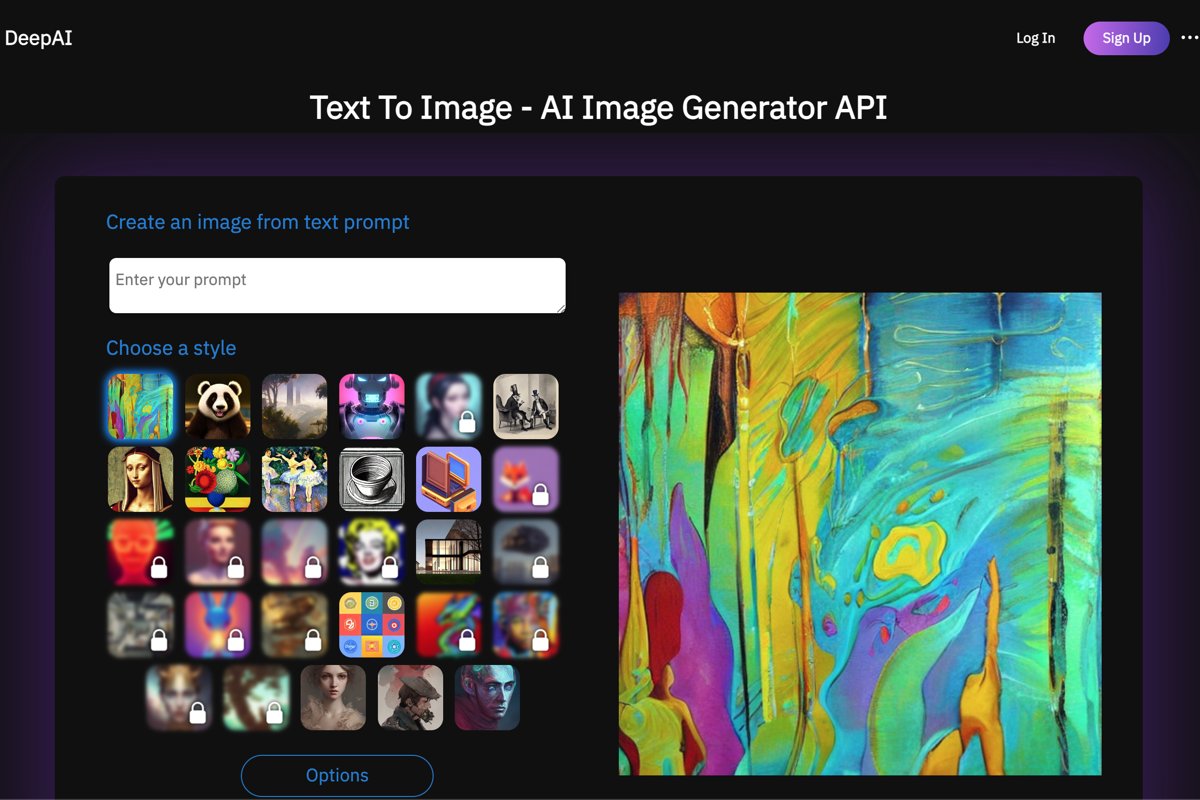Select the panda style thumbnail
Screen dimensions: 1200x800
[x=218, y=407]
